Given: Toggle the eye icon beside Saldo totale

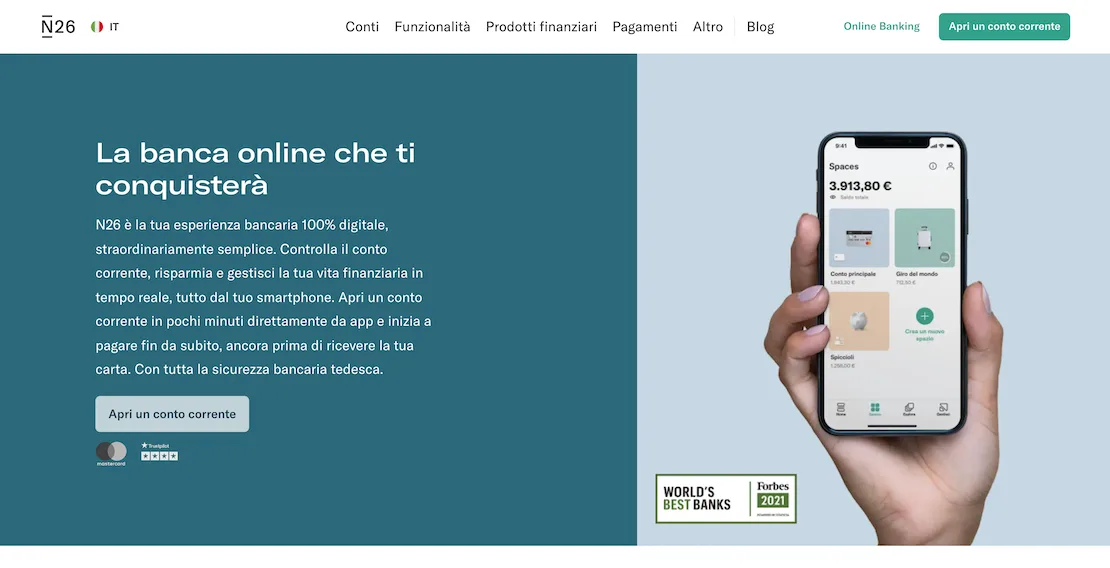Looking at the screenshot, I should [833, 197].
